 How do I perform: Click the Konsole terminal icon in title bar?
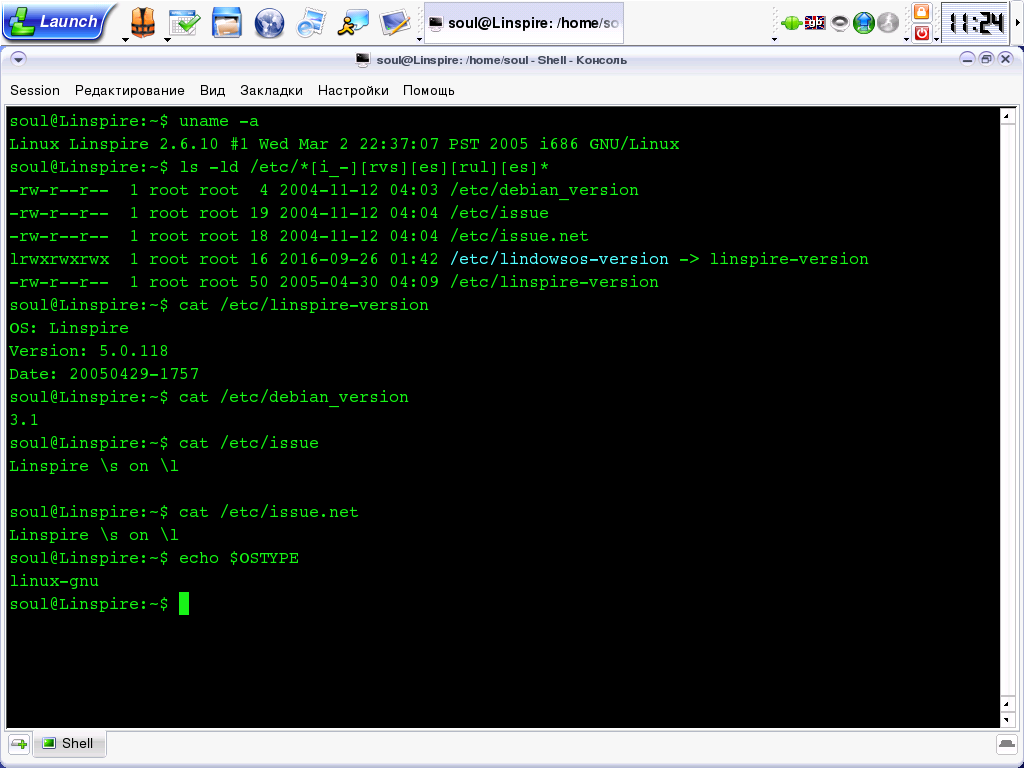click(362, 60)
